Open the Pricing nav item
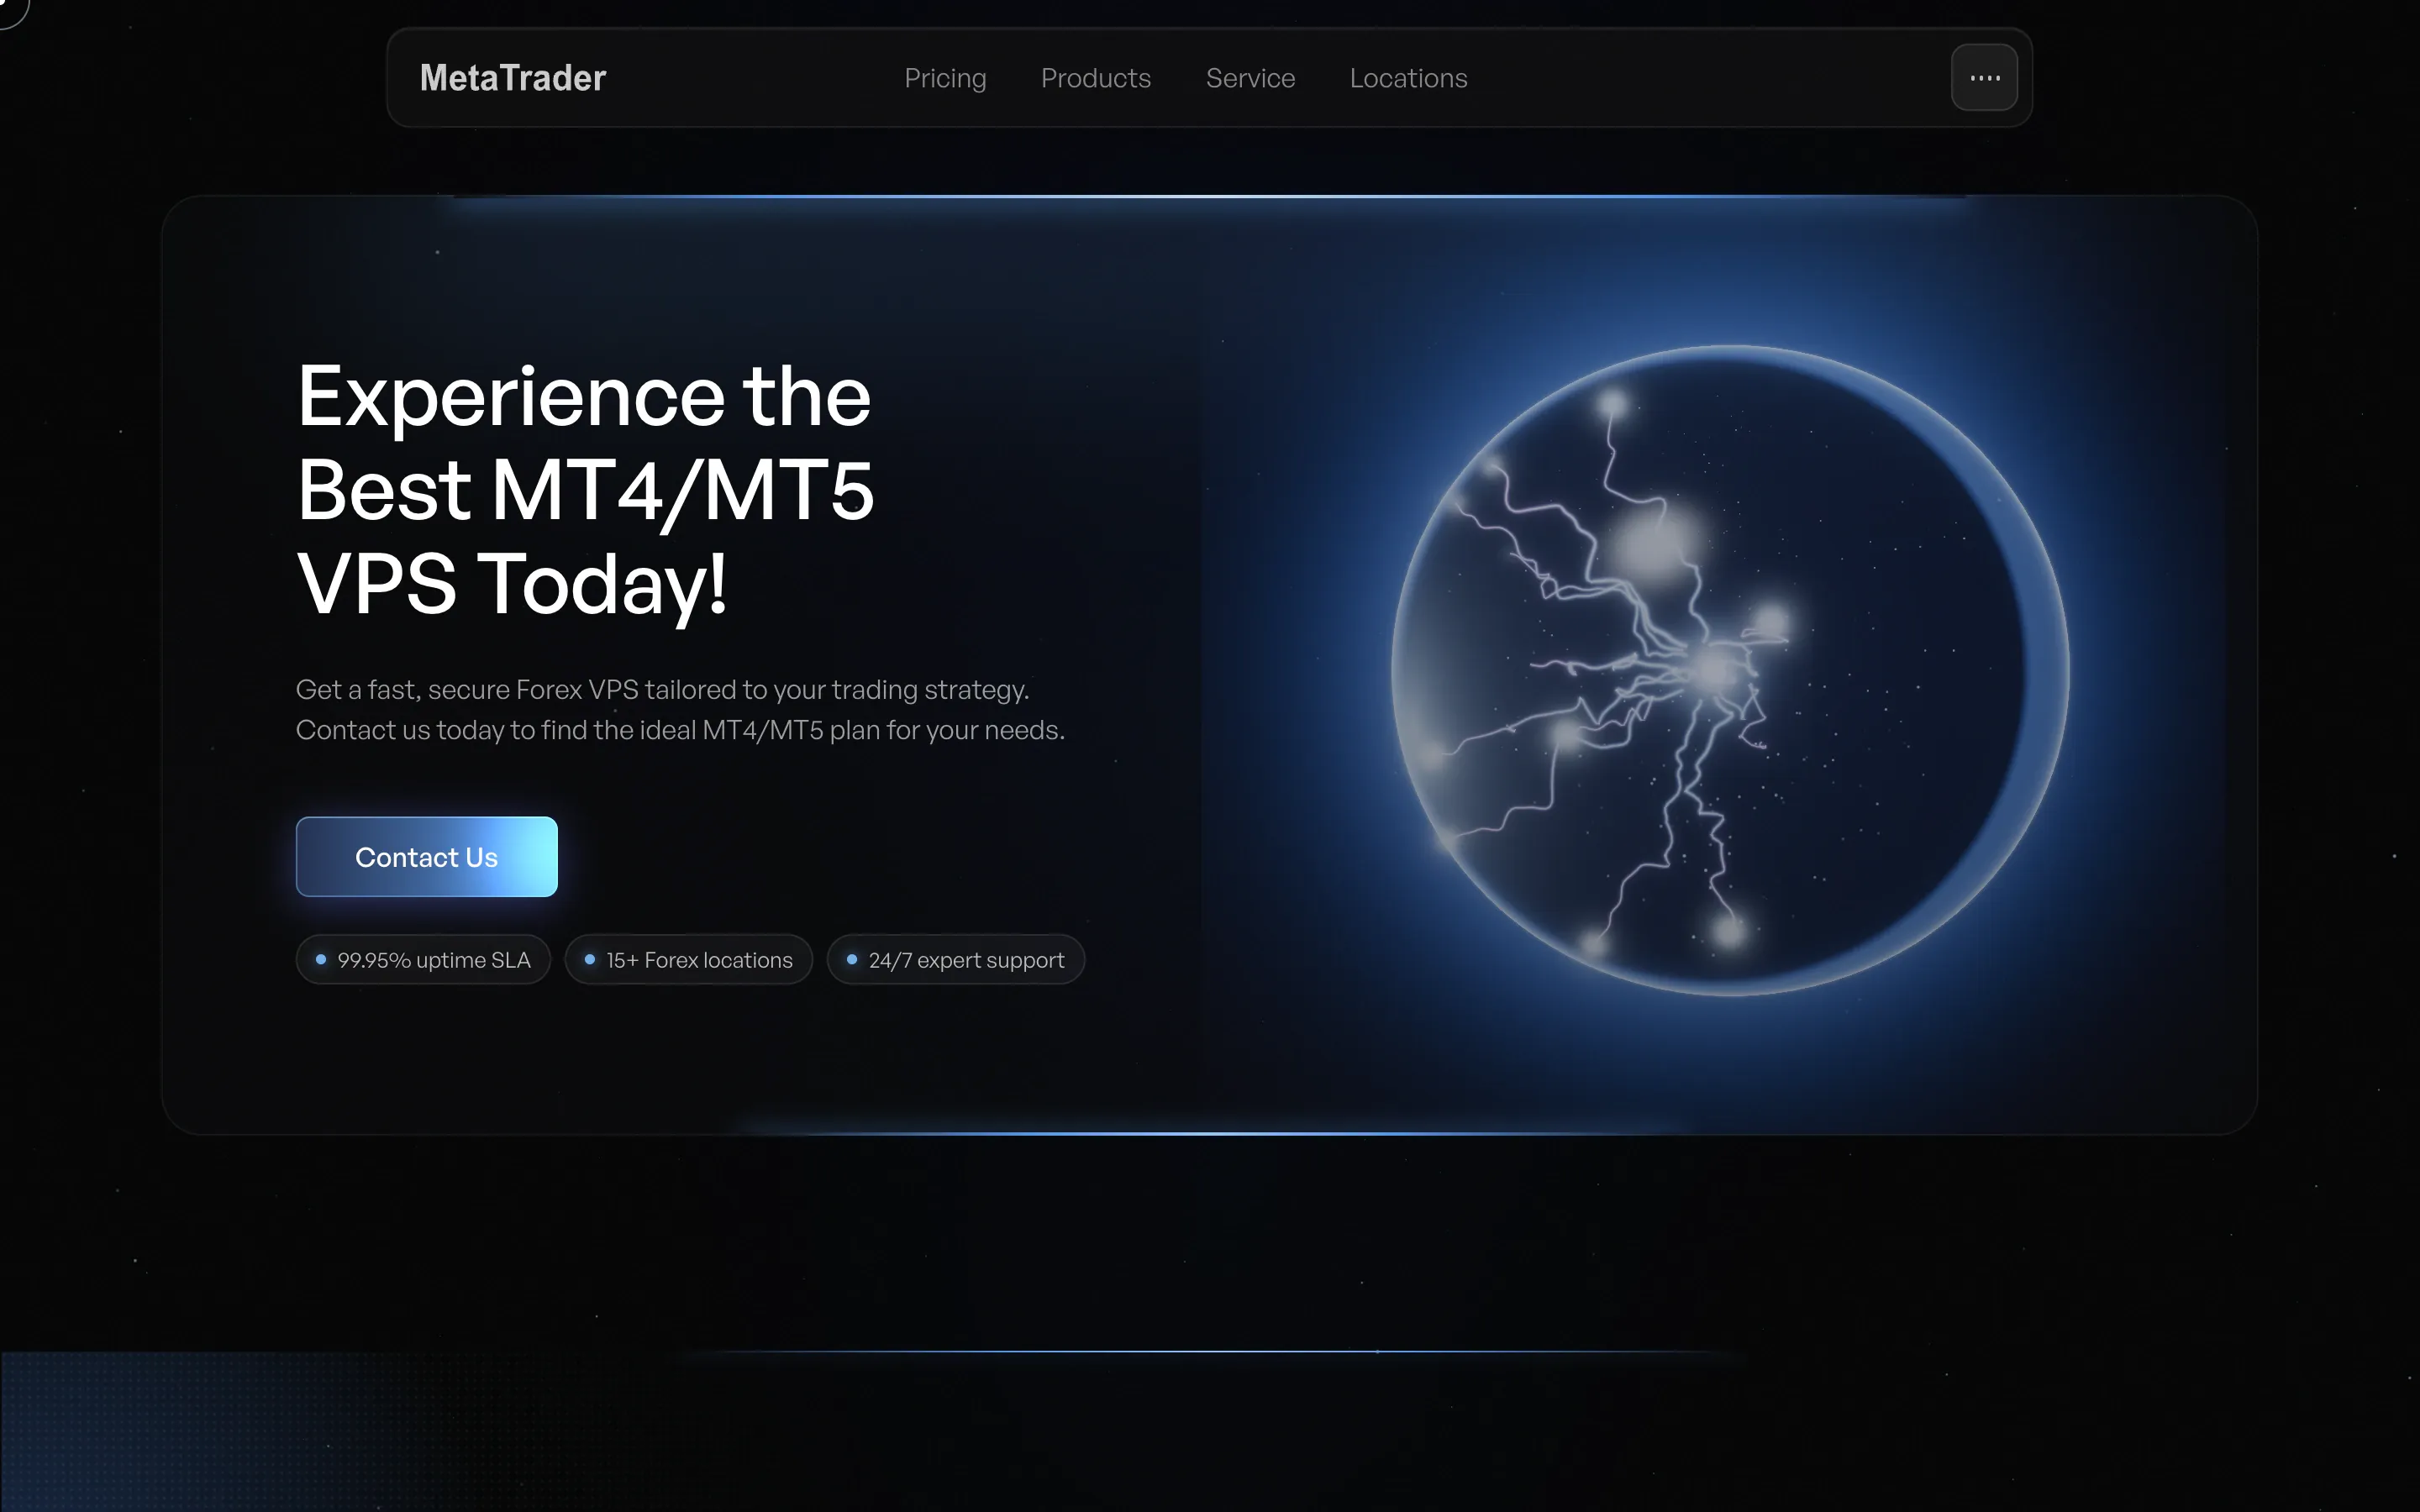 945,78
